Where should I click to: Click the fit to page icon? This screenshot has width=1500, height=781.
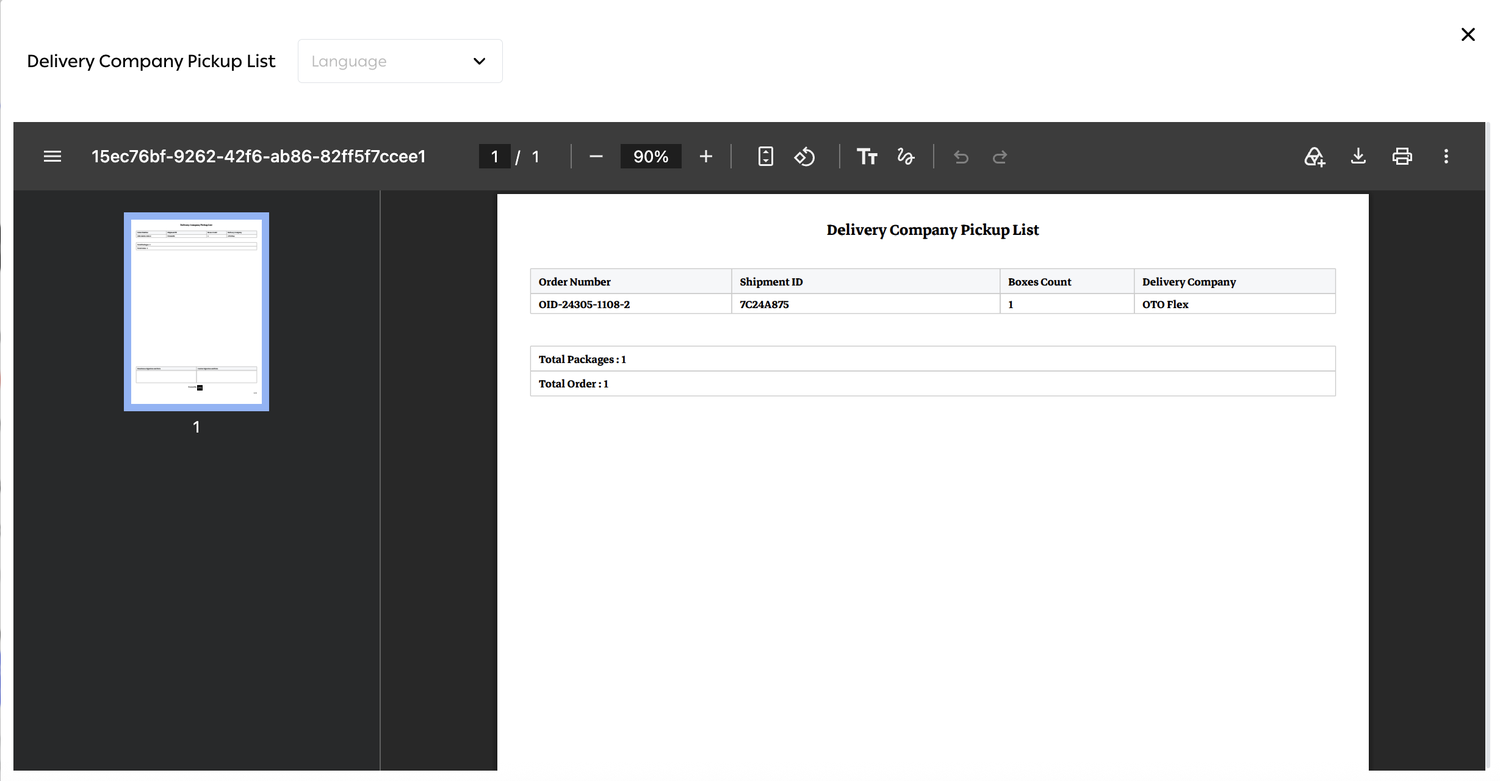[x=765, y=156]
